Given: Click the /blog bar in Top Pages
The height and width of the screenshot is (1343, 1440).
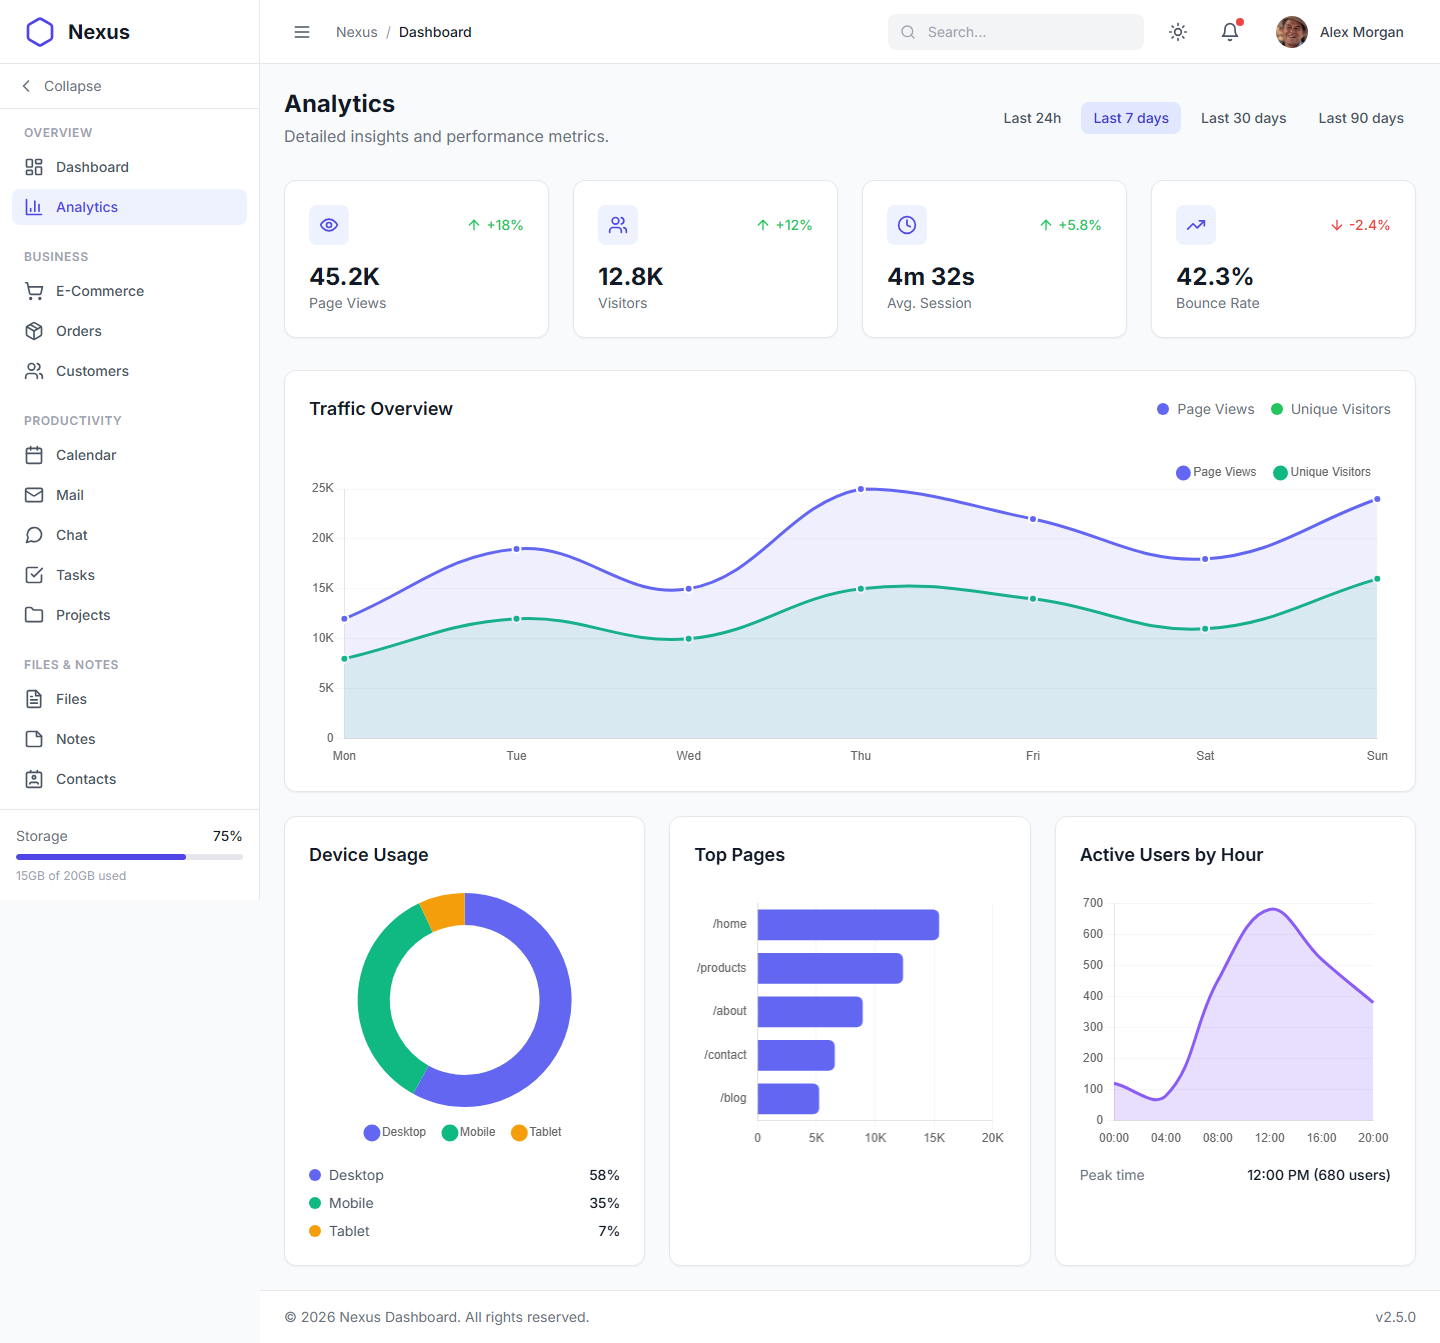Looking at the screenshot, I should click(788, 1098).
